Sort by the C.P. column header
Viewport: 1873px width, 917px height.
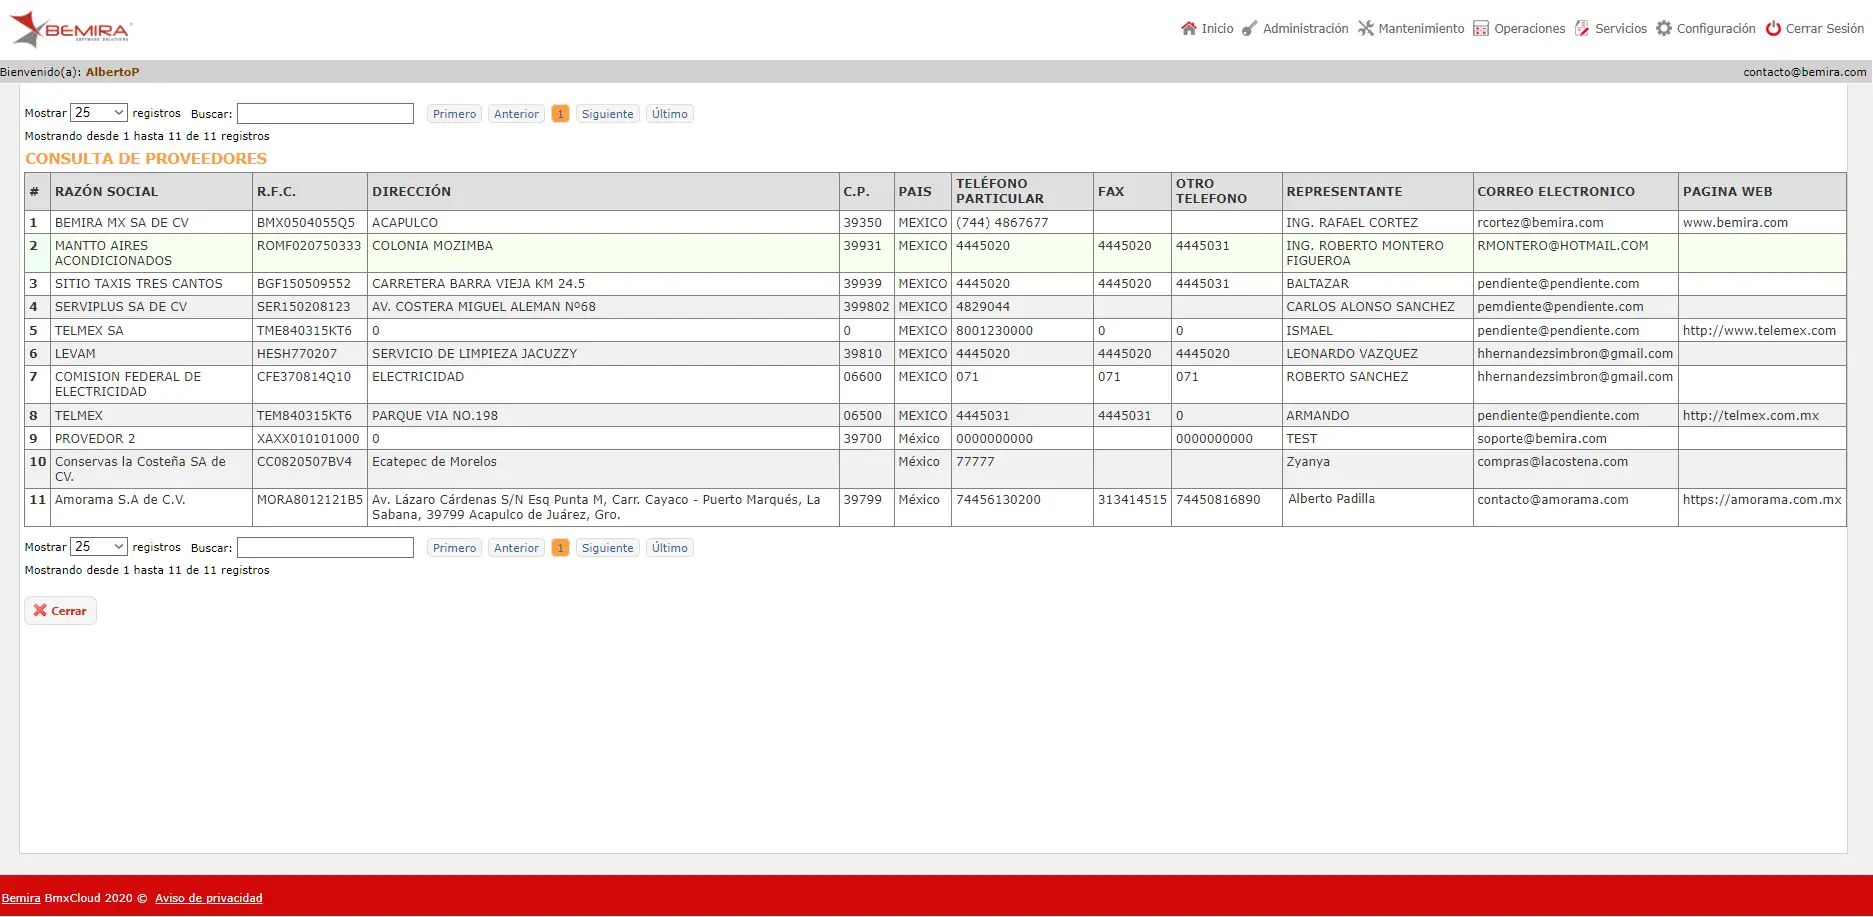[867, 192]
